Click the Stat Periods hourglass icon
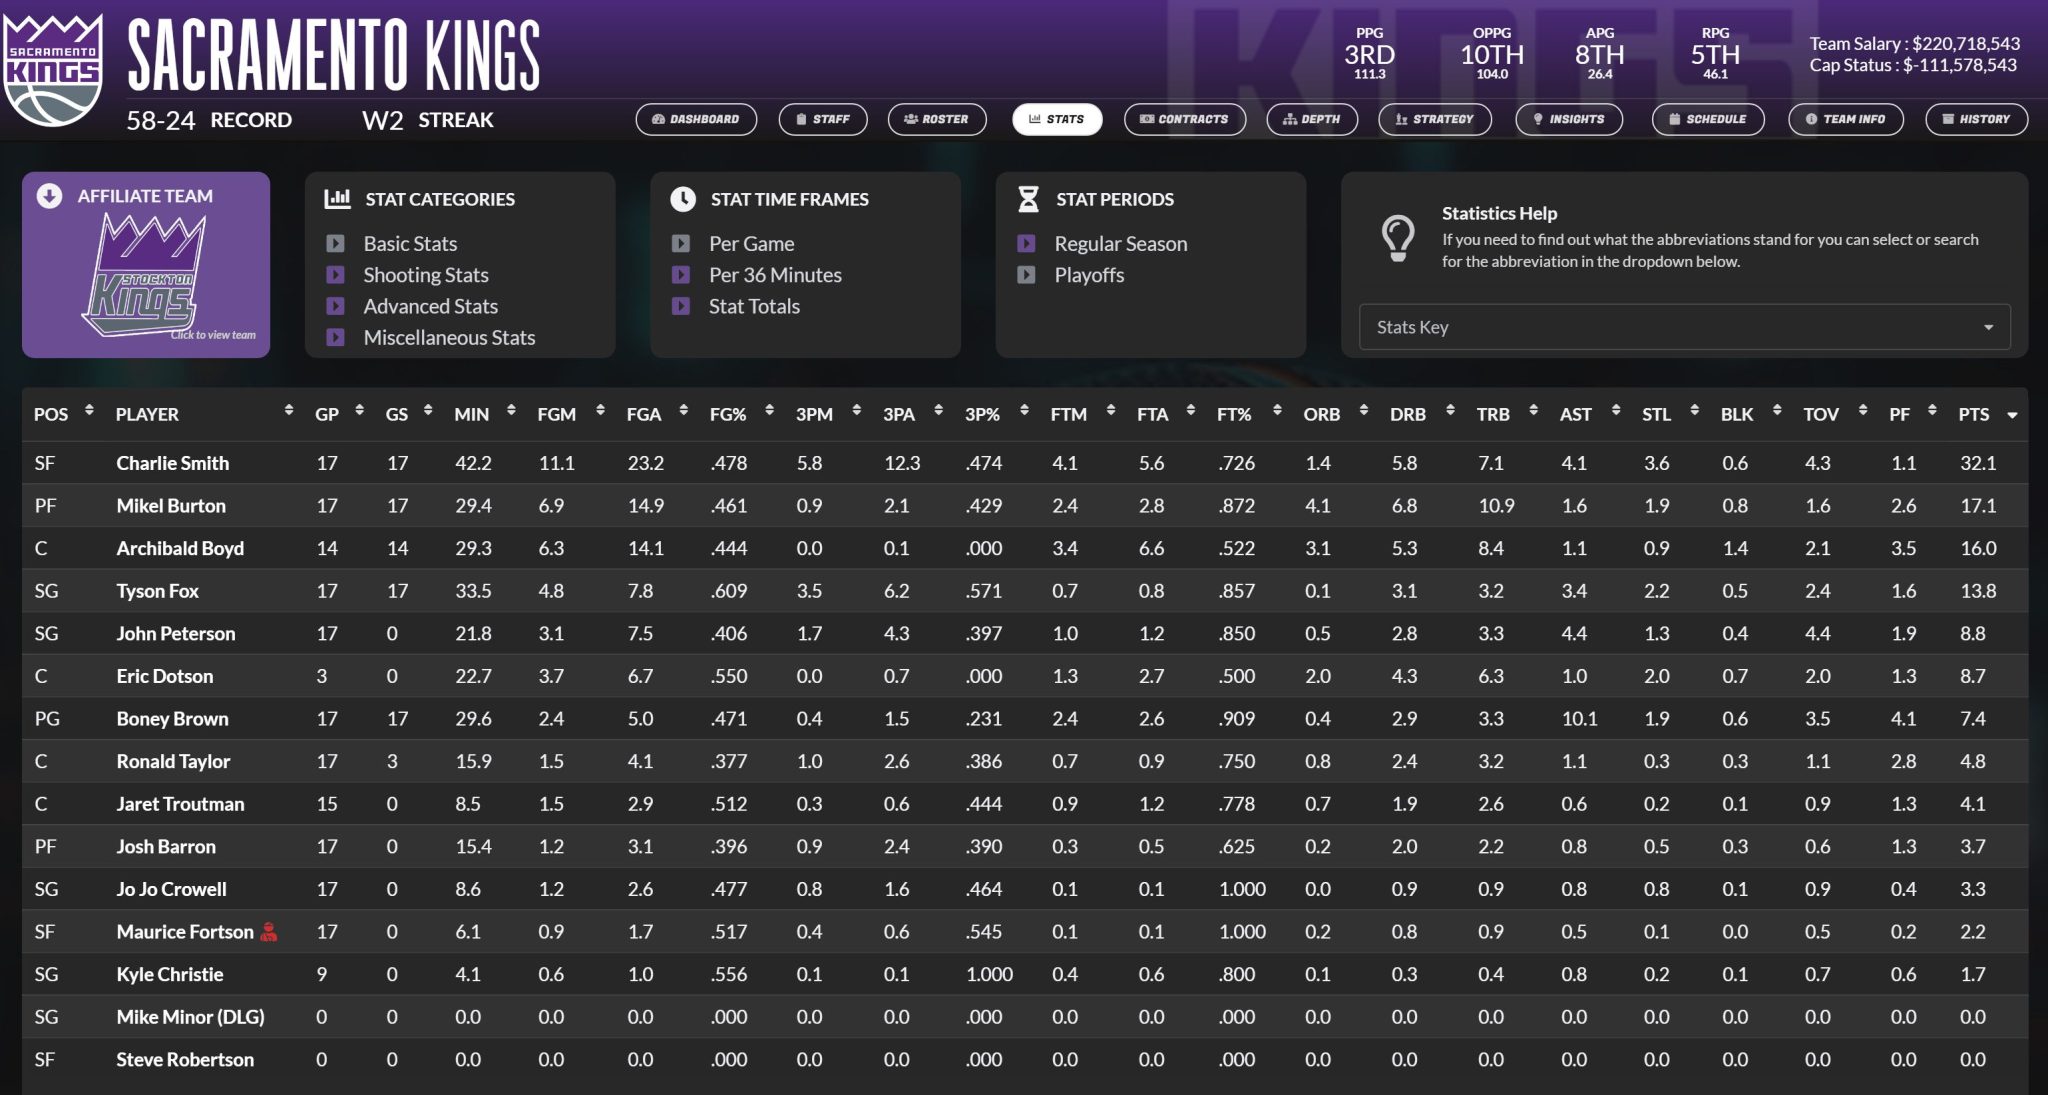 (1028, 199)
